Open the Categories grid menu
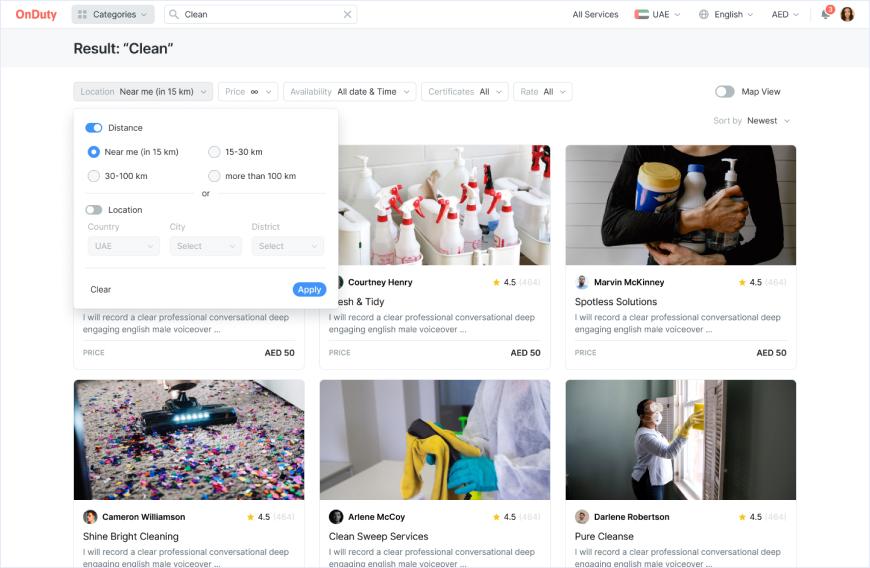The width and height of the screenshot is (870, 568). tap(113, 14)
